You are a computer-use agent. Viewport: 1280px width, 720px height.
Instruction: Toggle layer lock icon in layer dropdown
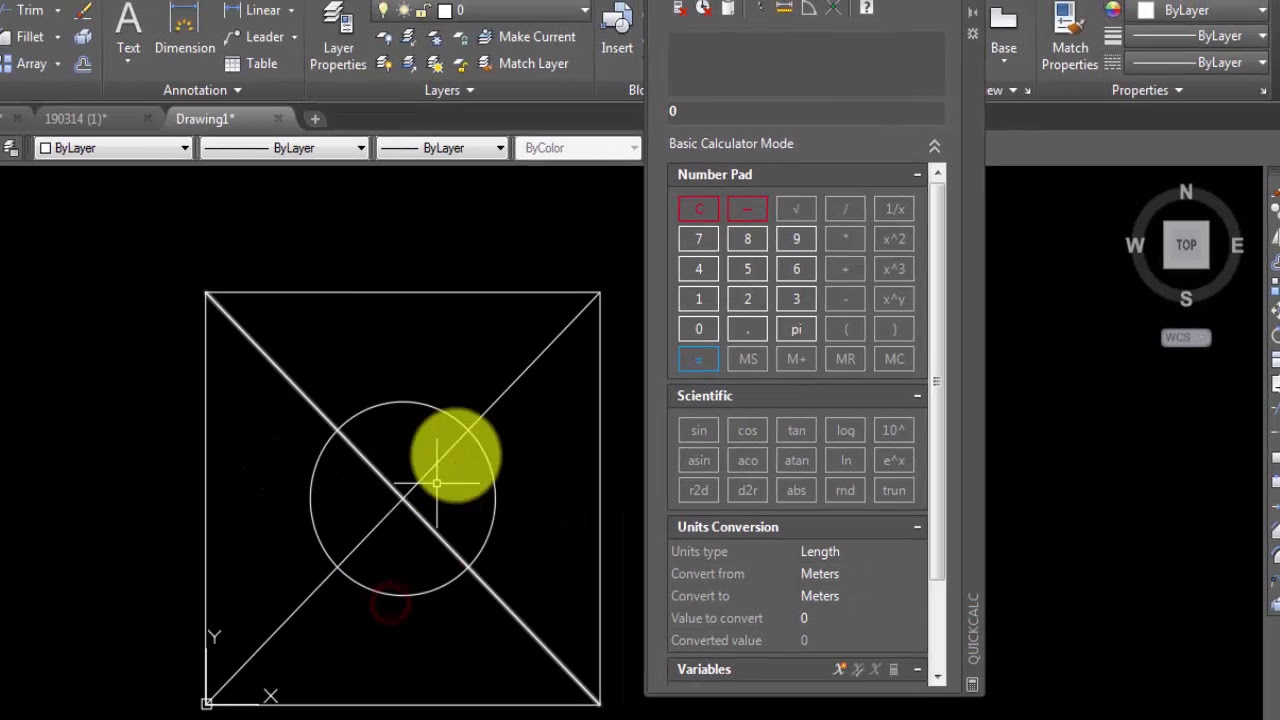point(422,10)
